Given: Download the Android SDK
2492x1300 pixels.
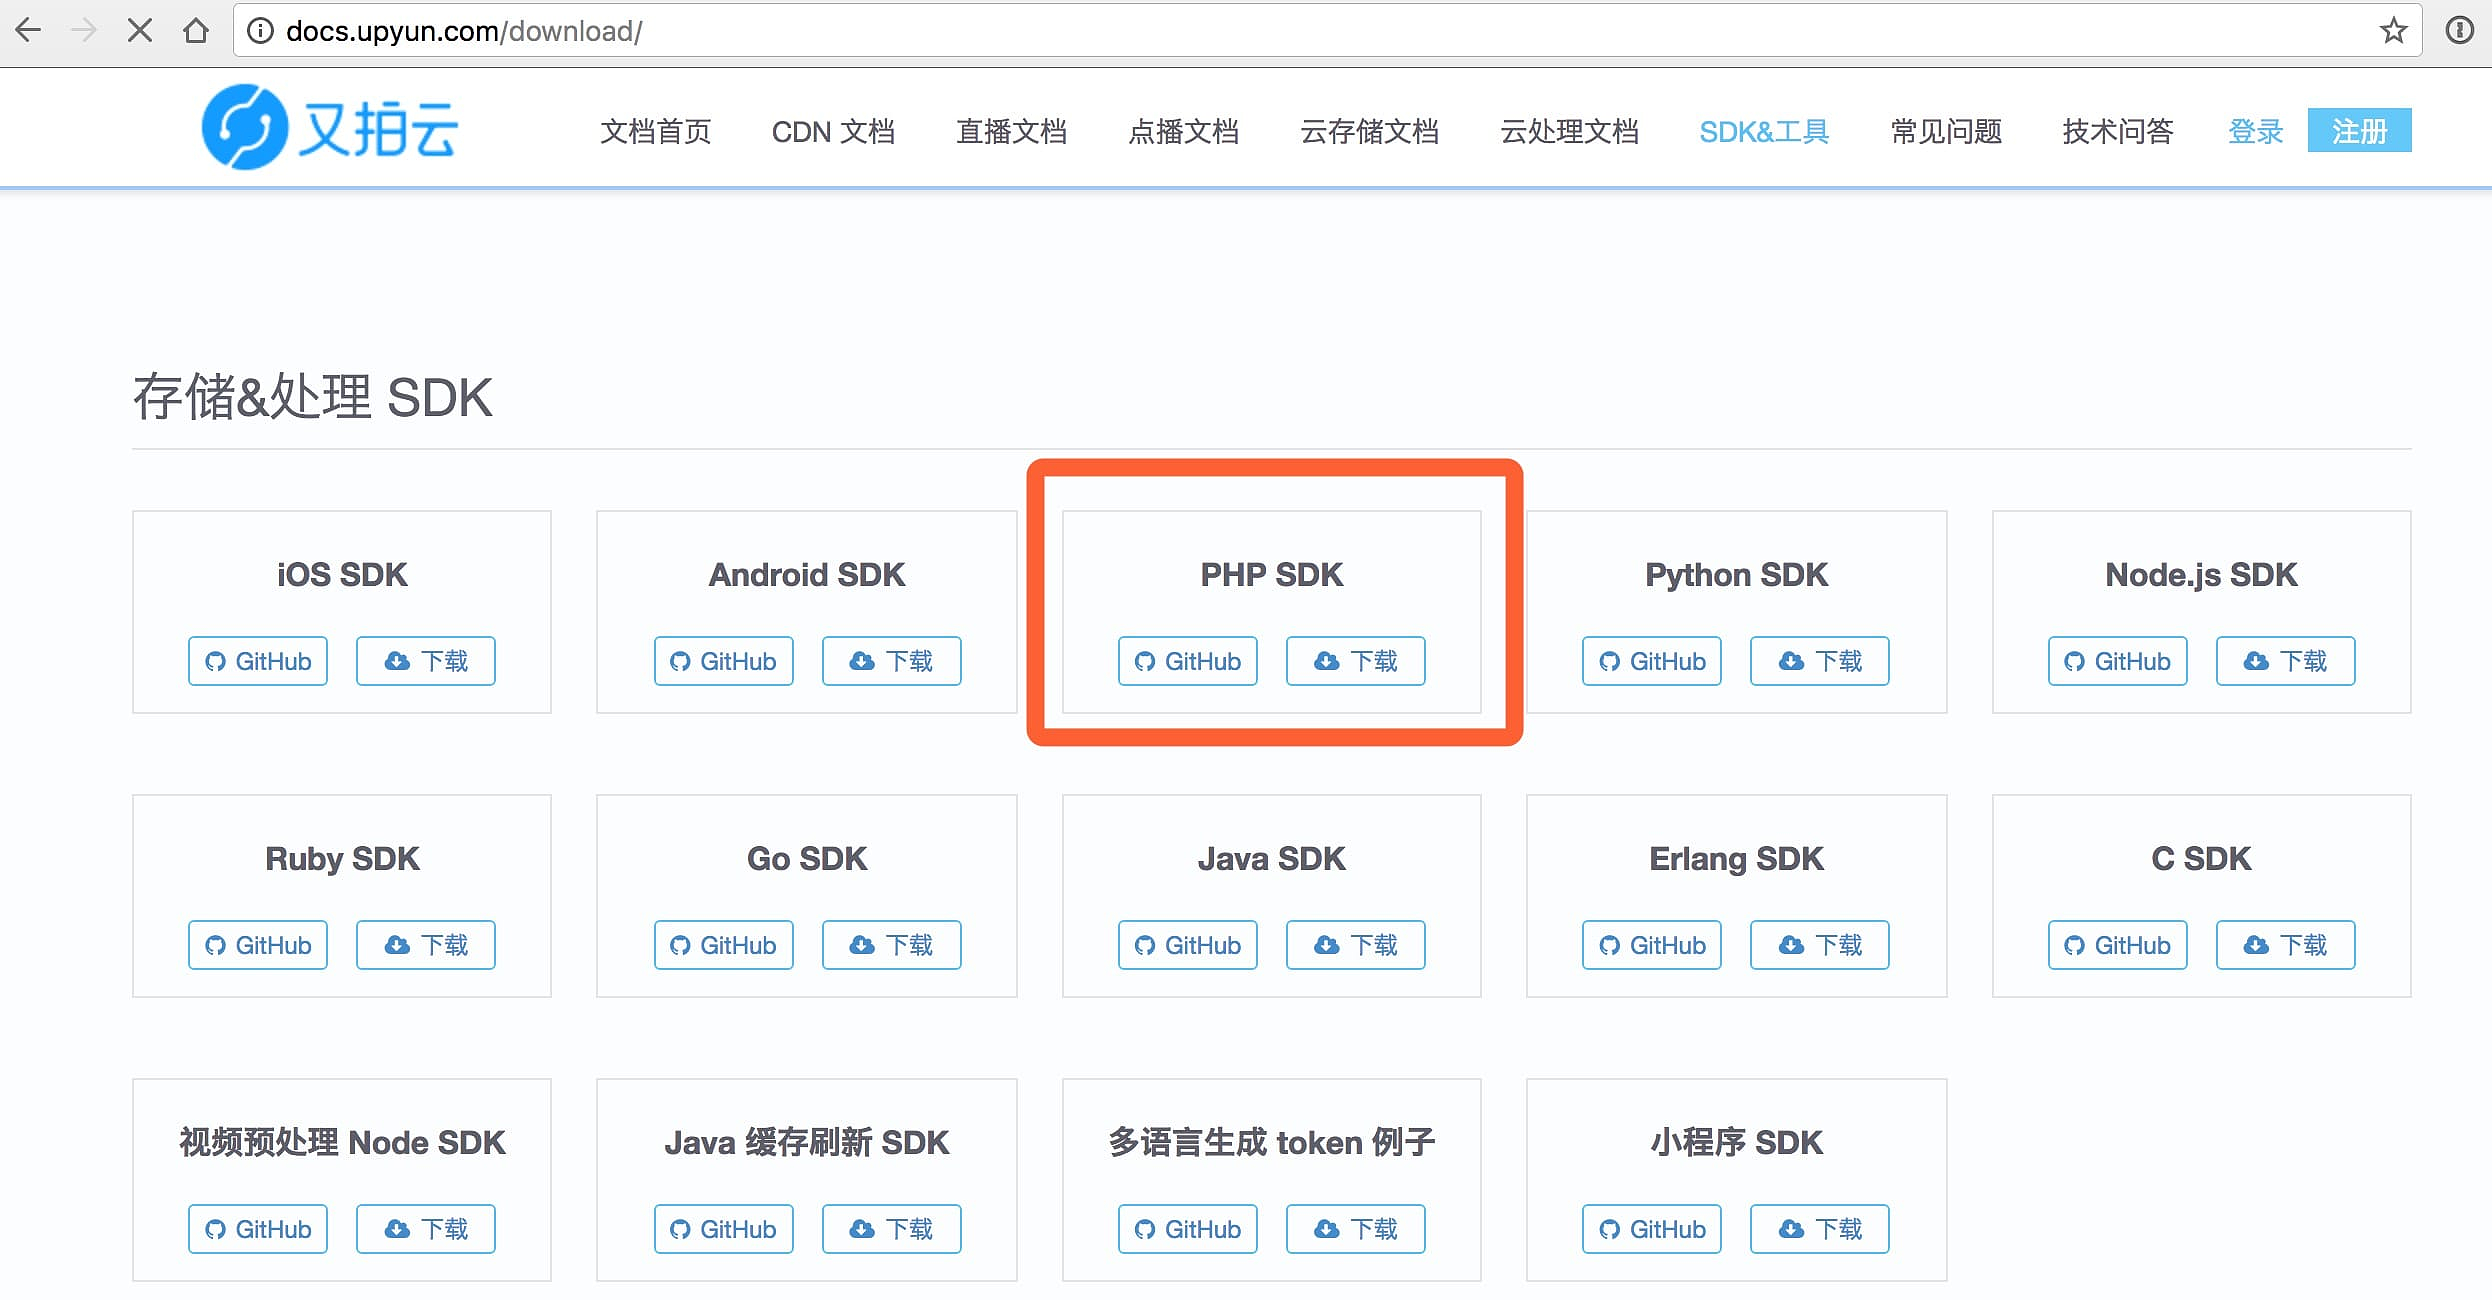Looking at the screenshot, I should [891, 661].
